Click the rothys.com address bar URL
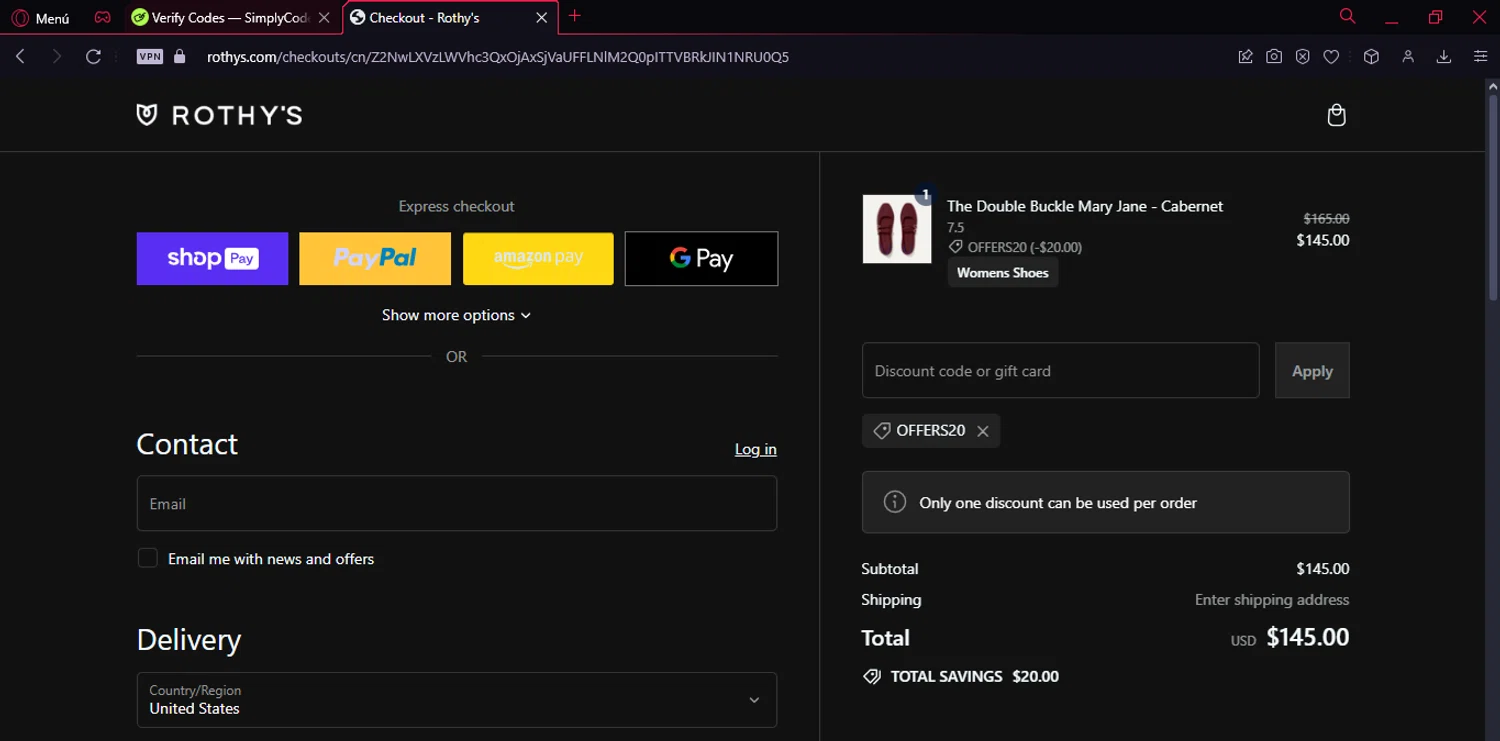1500x741 pixels. point(498,57)
